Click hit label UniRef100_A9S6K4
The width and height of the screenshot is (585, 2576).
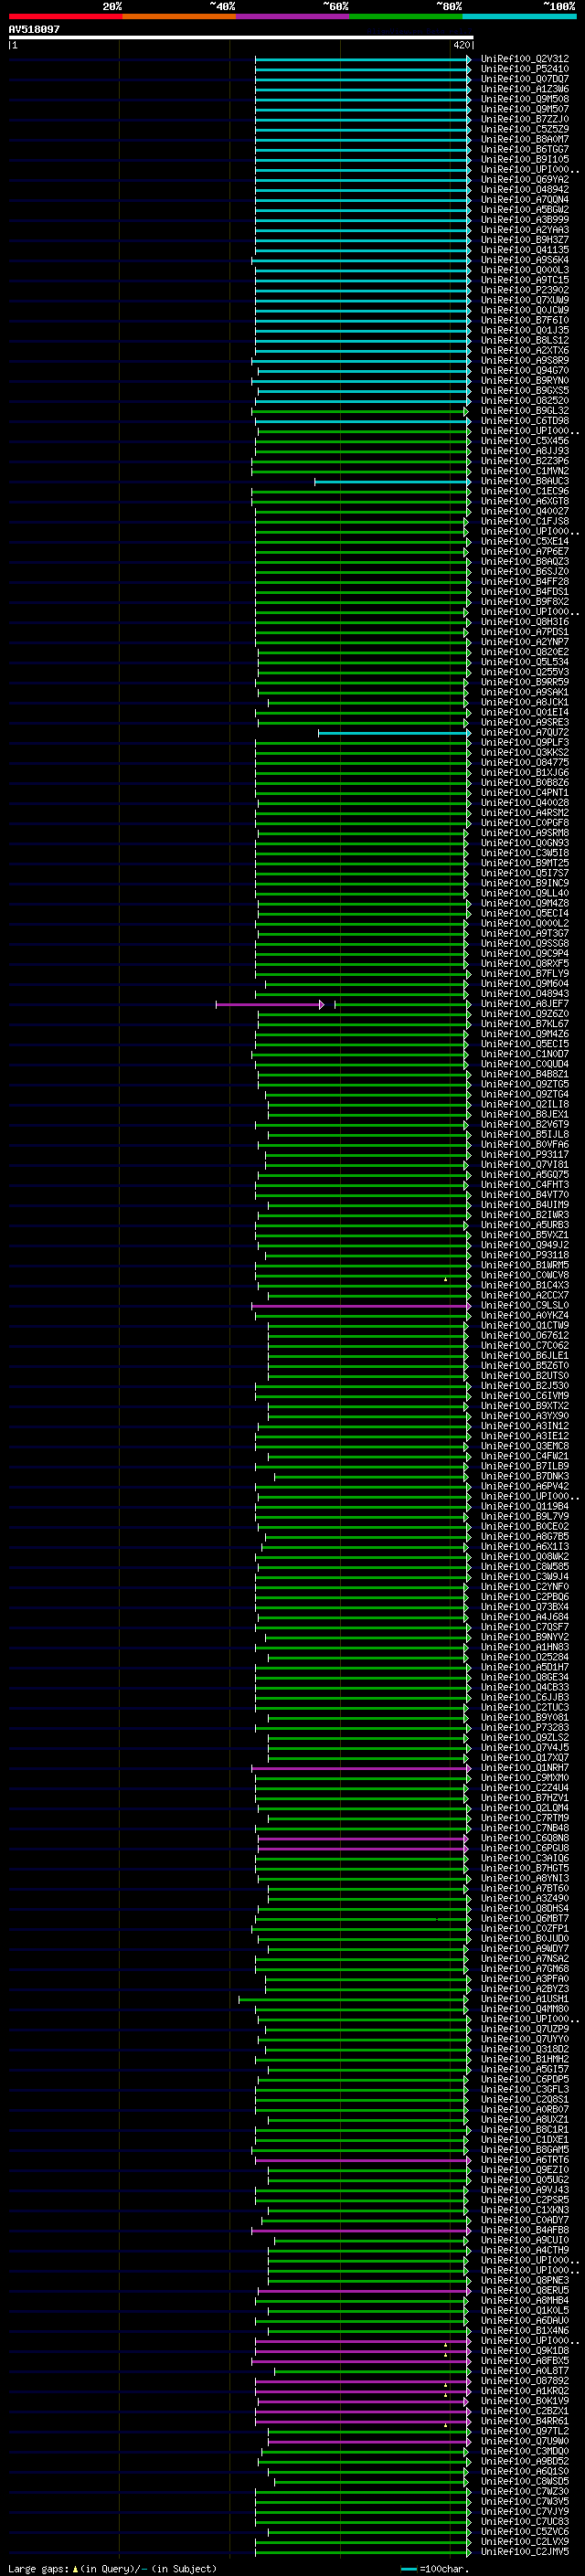coord(525,260)
